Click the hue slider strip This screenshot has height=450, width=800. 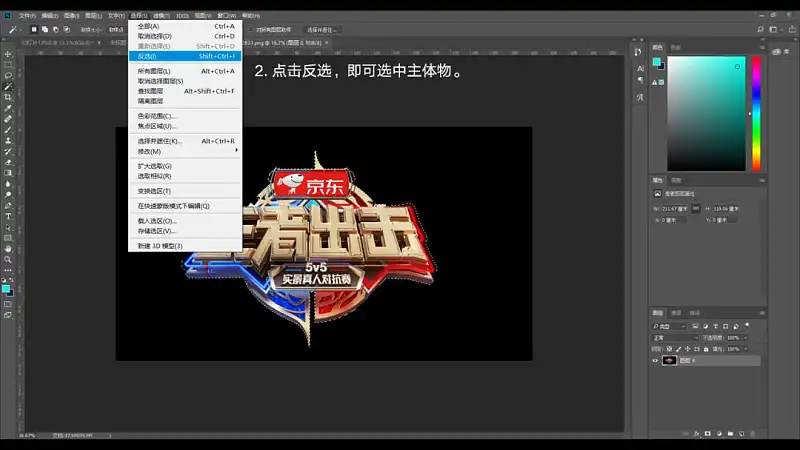pos(756,113)
